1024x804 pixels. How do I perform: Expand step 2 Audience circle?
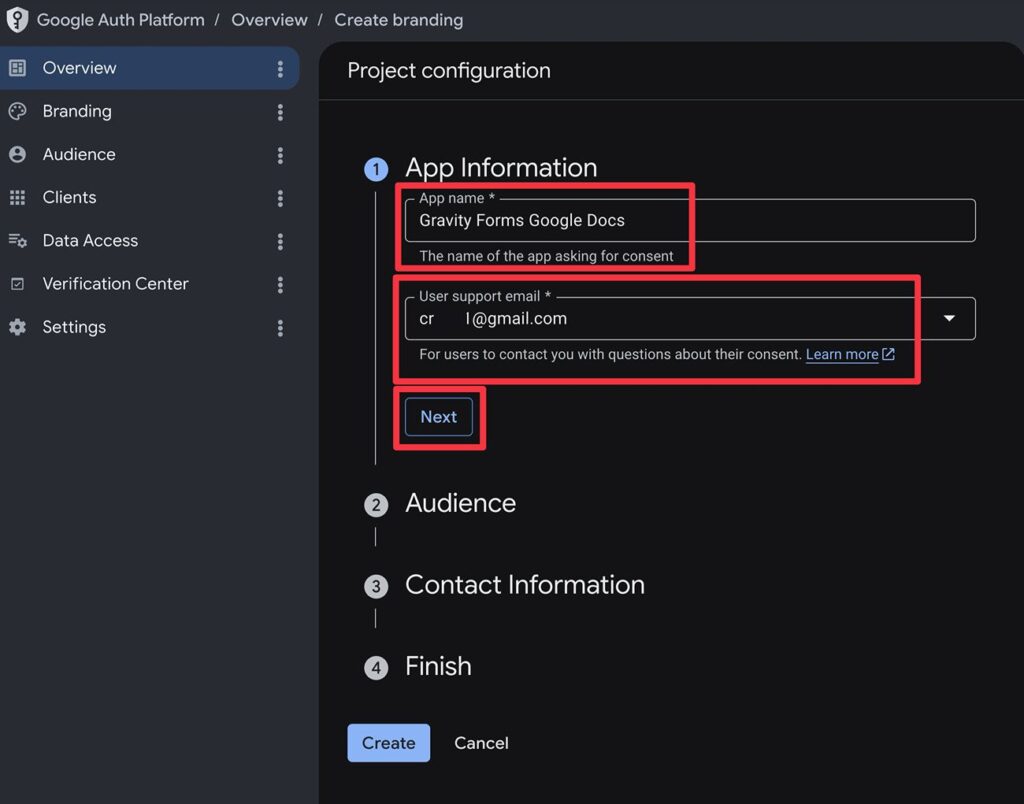tap(376, 505)
